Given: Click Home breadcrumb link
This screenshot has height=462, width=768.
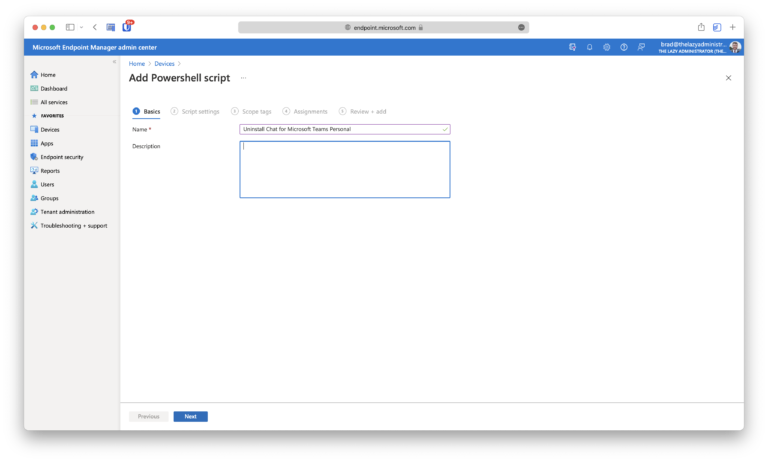Looking at the screenshot, I should point(137,64).
